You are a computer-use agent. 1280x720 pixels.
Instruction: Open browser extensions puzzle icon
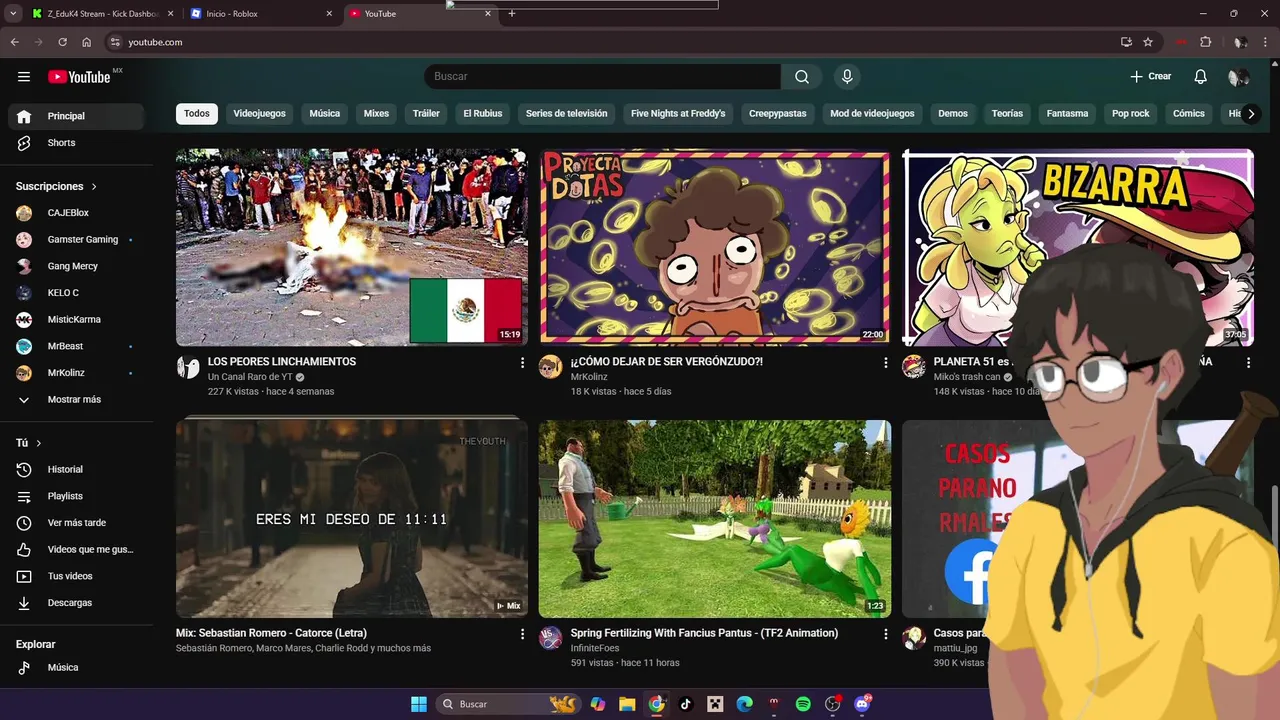[1206, 42]
